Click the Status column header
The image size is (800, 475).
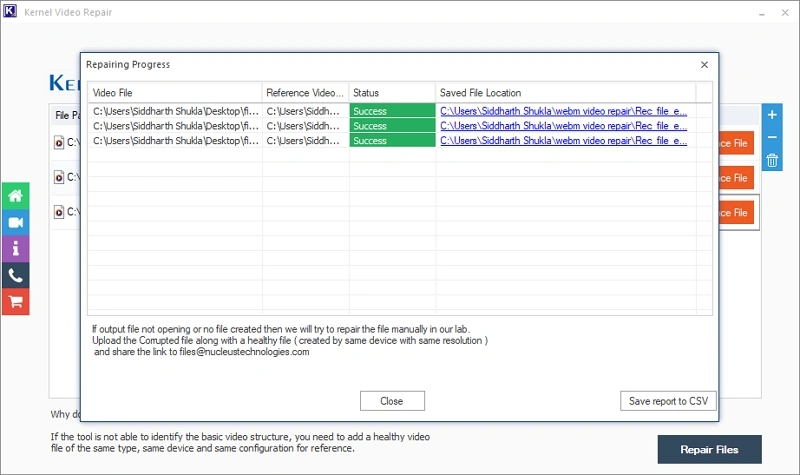(x=392, y=93)
